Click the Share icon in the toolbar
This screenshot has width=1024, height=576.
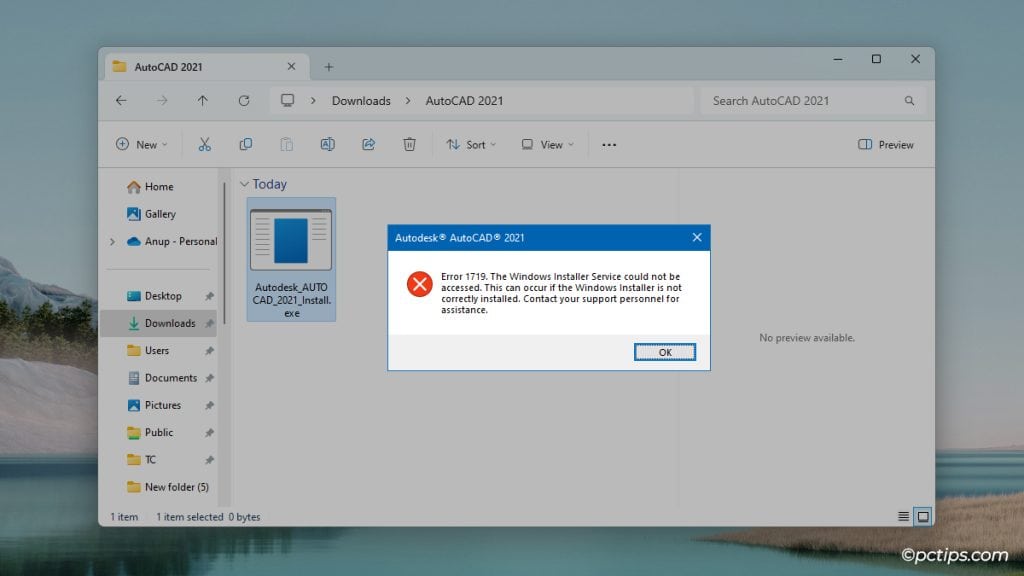(x=368, y=144)
